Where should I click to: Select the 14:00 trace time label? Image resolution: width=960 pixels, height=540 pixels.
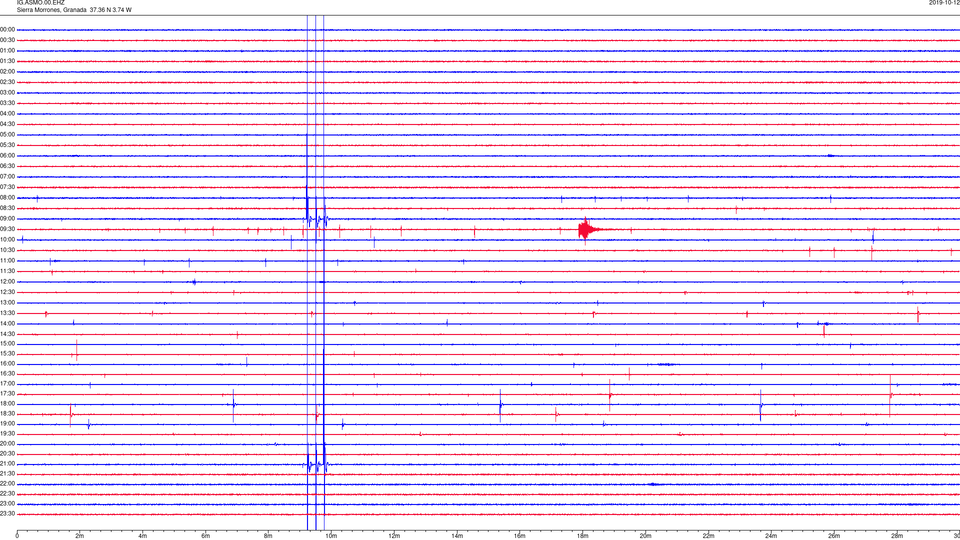point(7,323)
